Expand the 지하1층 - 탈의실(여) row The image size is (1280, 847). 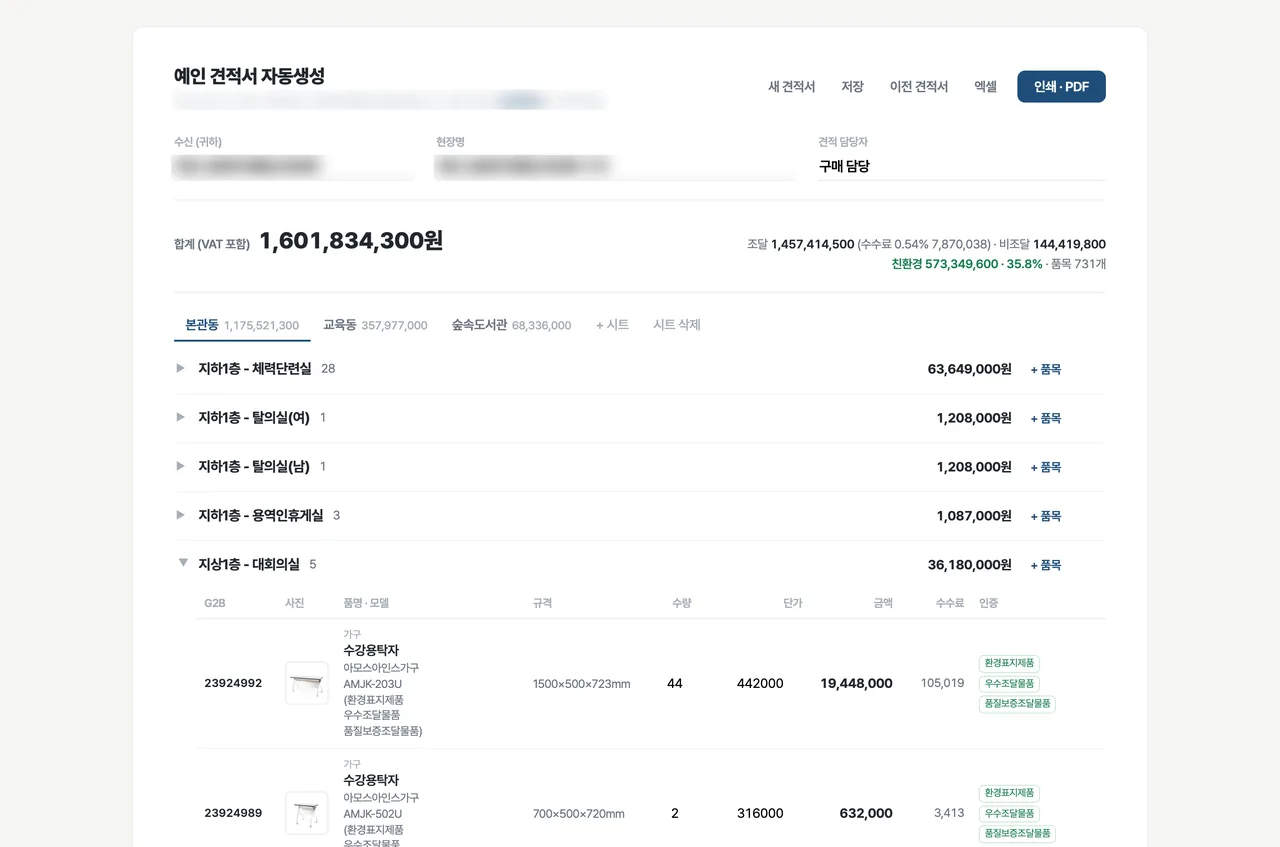(181, 417)
